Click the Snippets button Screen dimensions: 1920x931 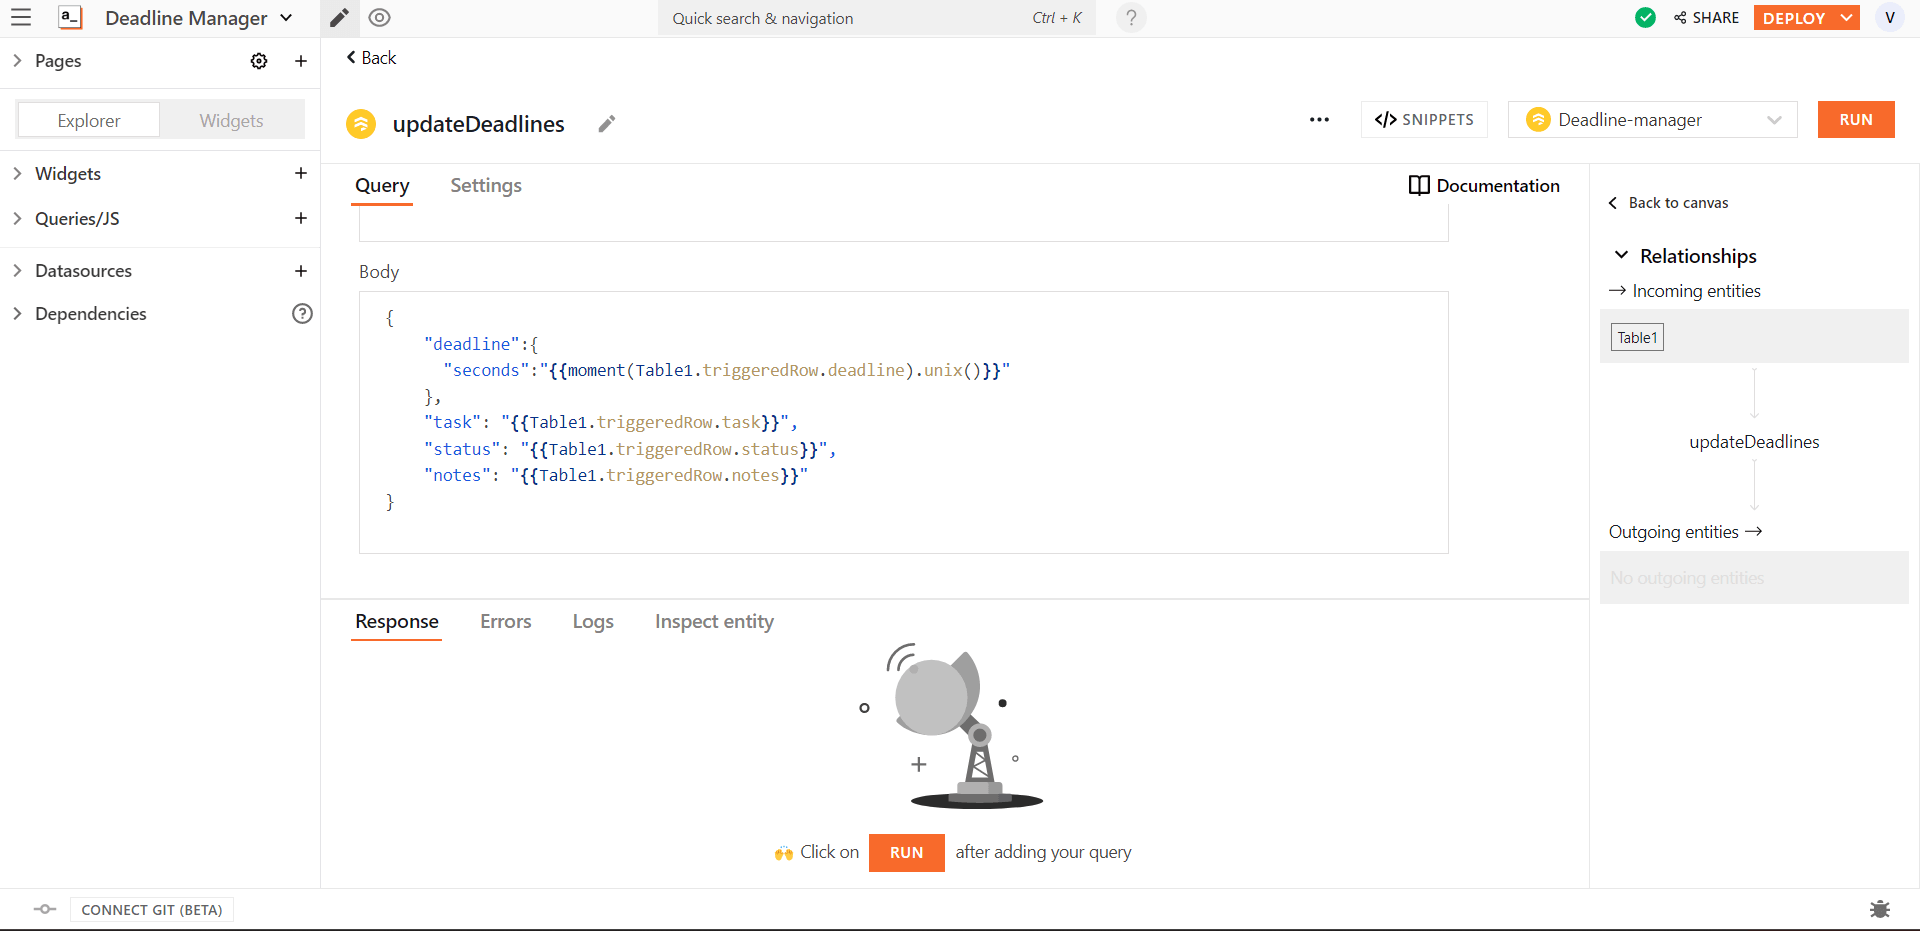tap(1424, 120)
